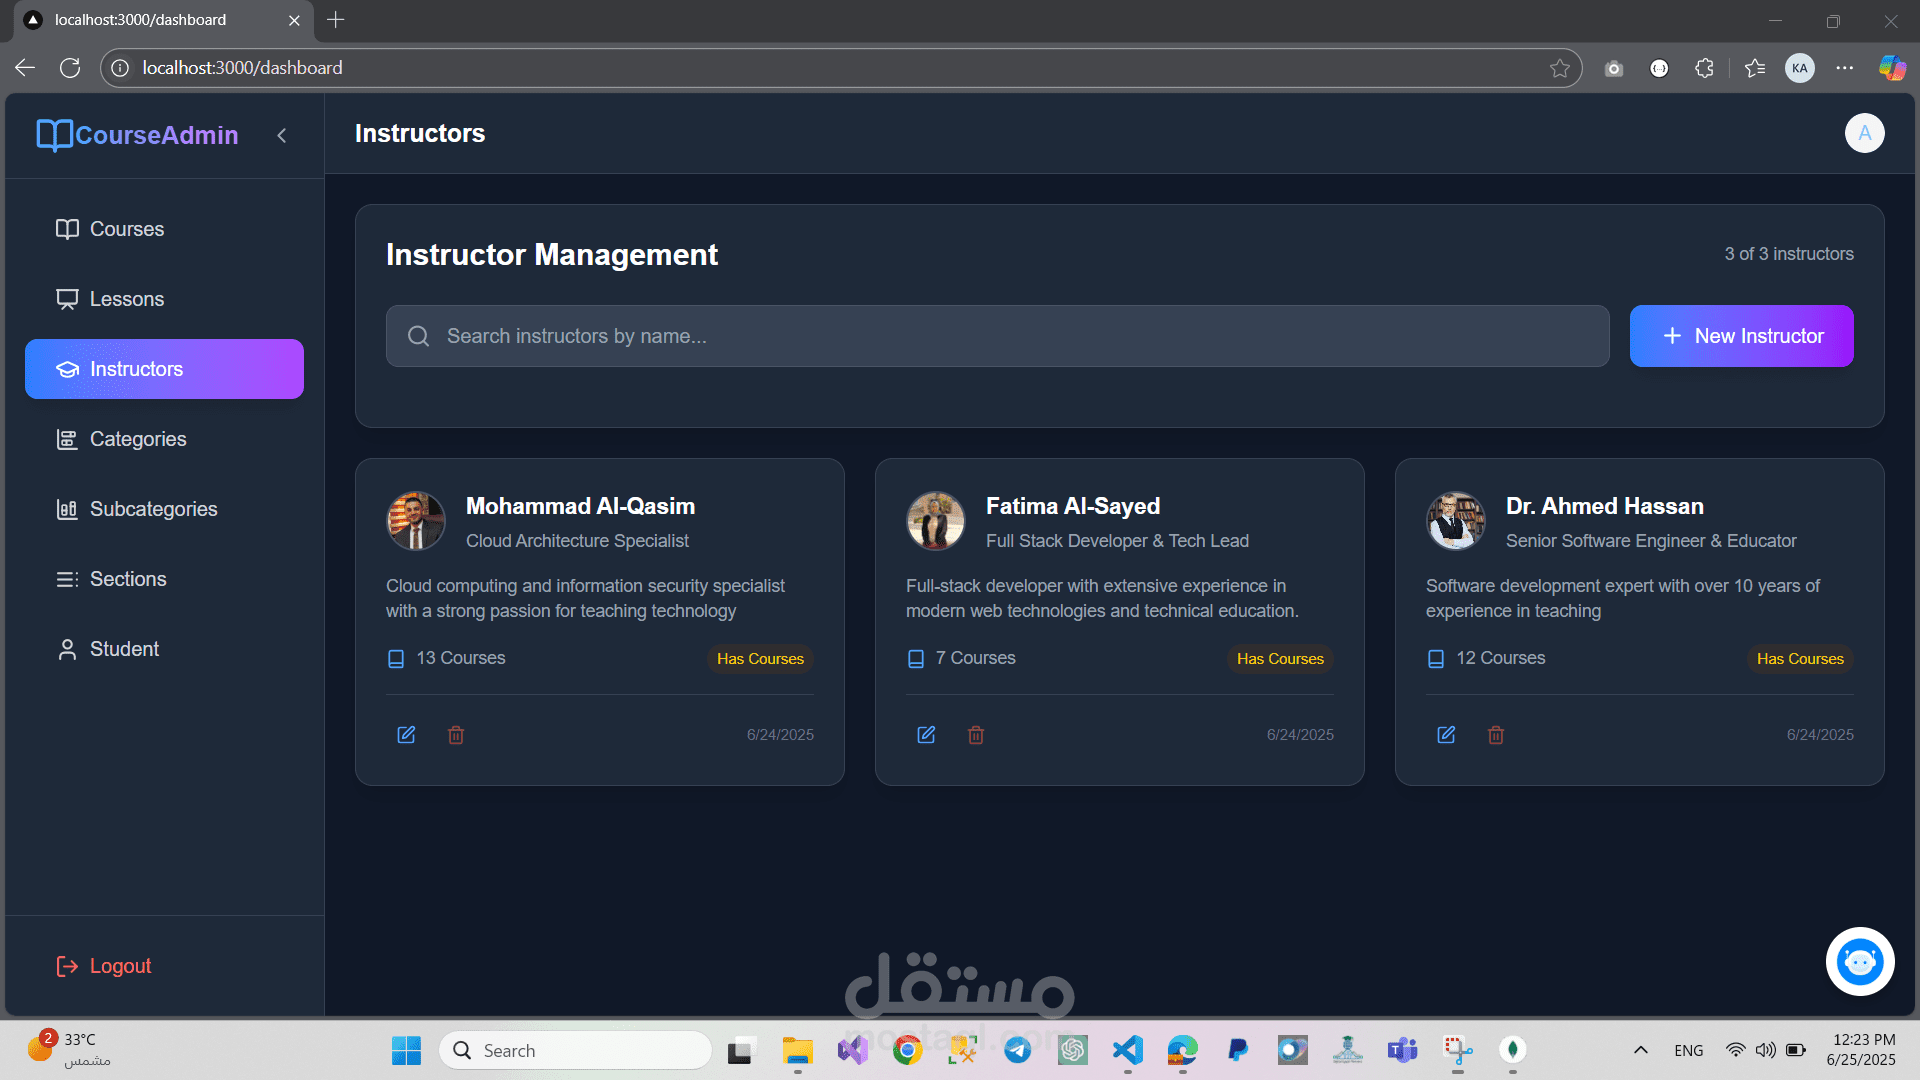
Task: Delete Fatima Al-Sayed using trash icon
Action: click(x=976, y=735)
